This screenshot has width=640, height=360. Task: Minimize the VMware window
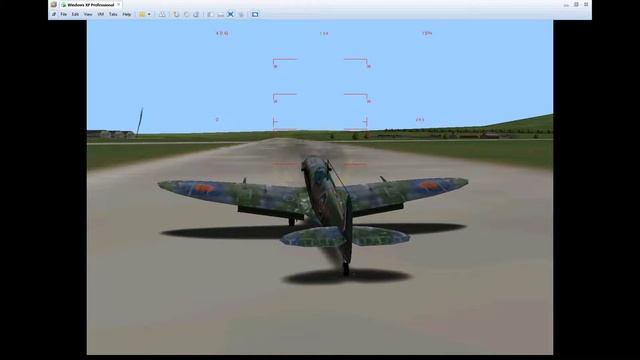click(x=566, y=4)
